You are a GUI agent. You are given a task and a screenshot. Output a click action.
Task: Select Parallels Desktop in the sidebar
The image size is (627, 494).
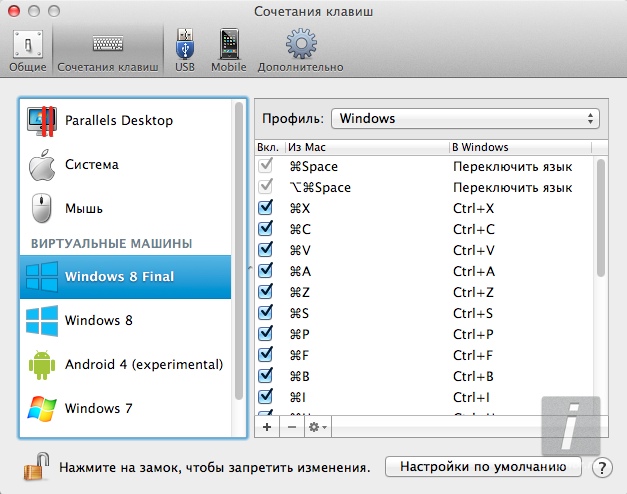click(x=126, y=120)
